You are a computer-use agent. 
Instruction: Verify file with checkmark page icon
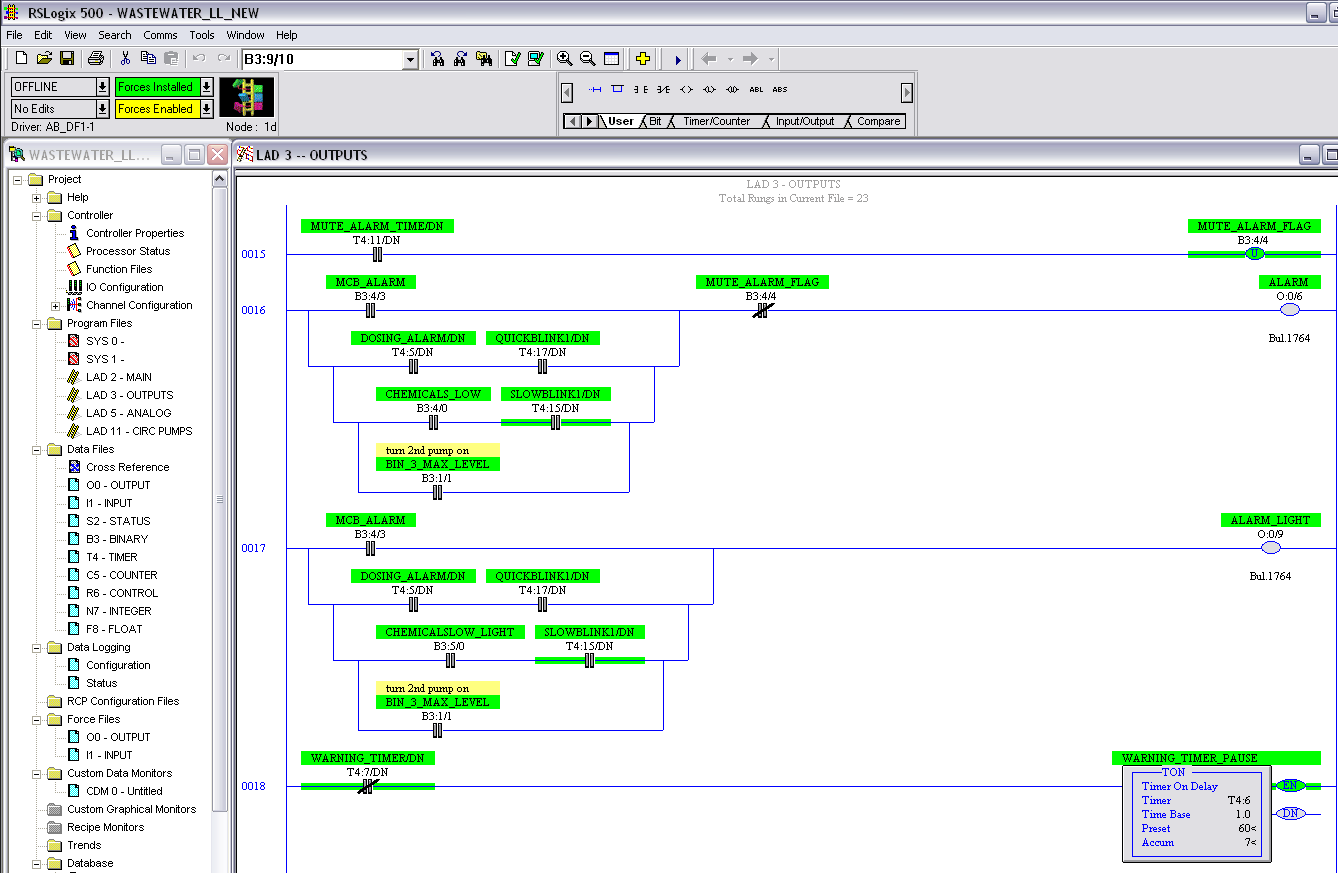512,59
